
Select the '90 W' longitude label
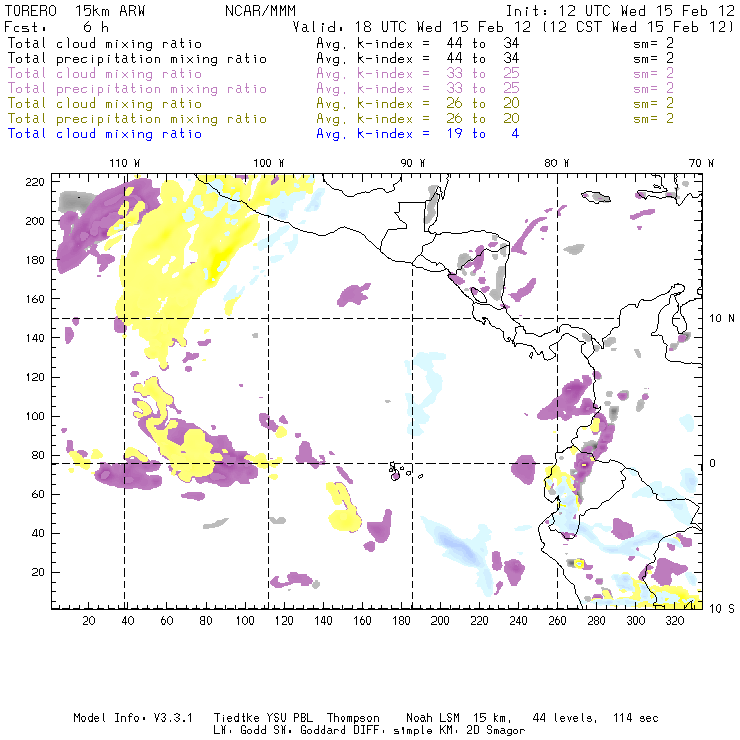(x=413, y=163)
